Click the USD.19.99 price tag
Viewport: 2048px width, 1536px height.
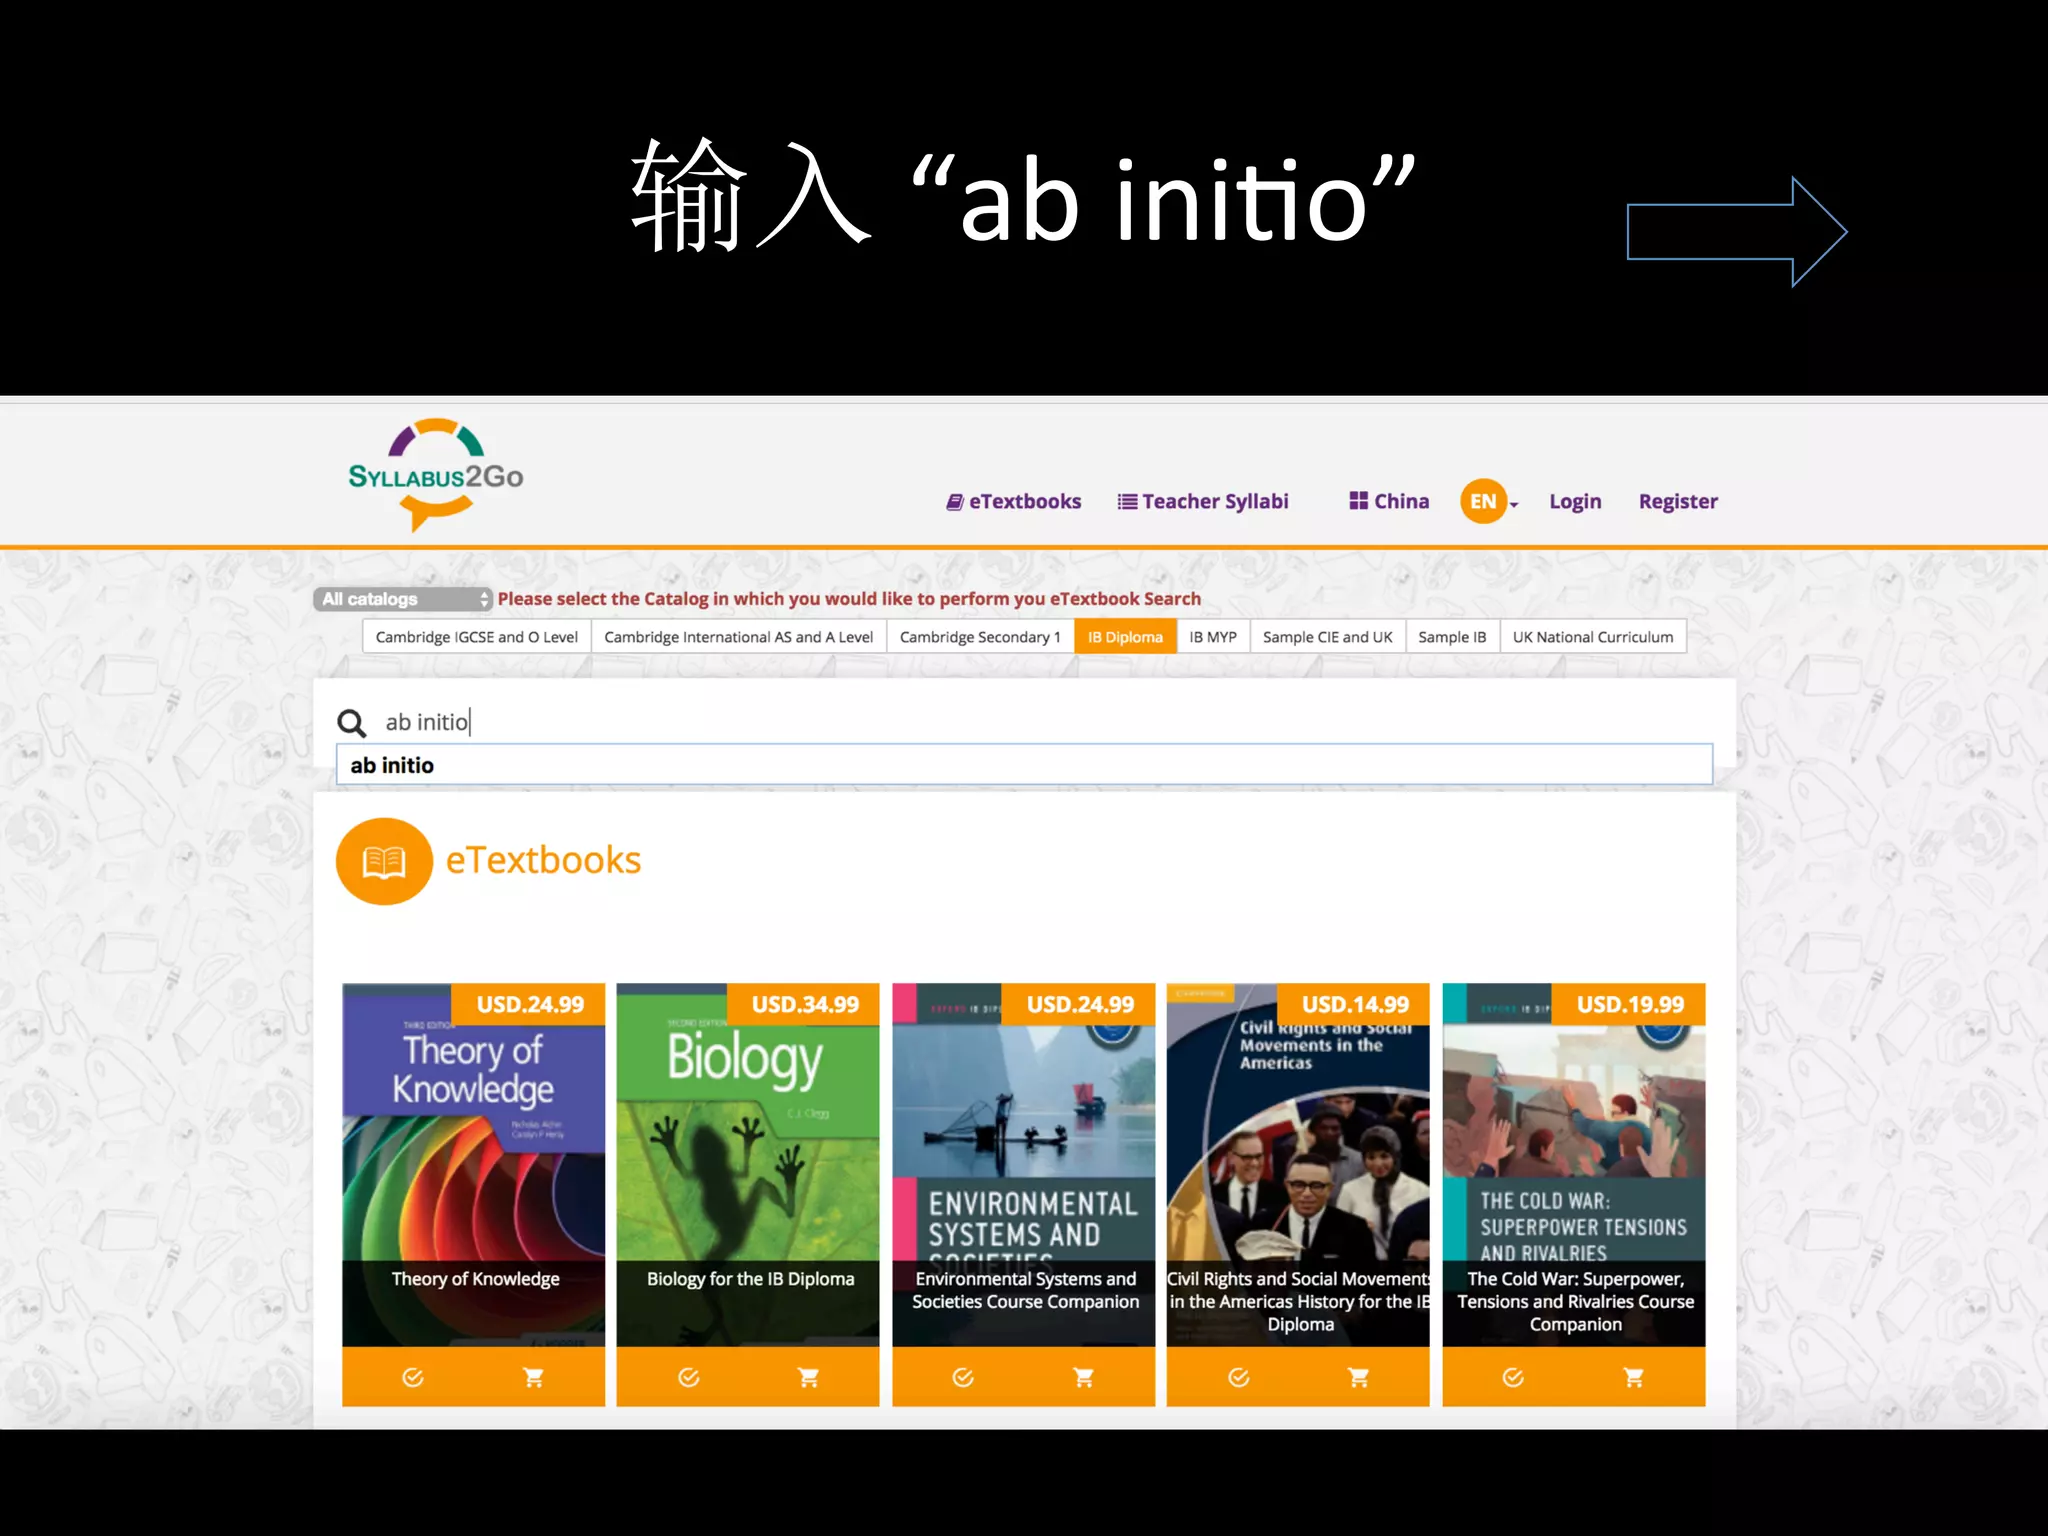point(1629,1004)
